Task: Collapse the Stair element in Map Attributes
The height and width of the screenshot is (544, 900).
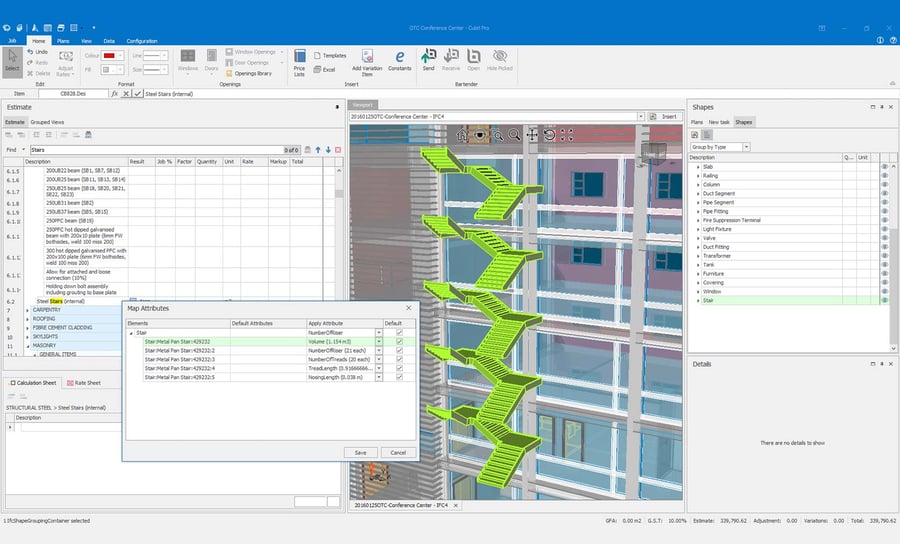Action: tap(131, 333)
